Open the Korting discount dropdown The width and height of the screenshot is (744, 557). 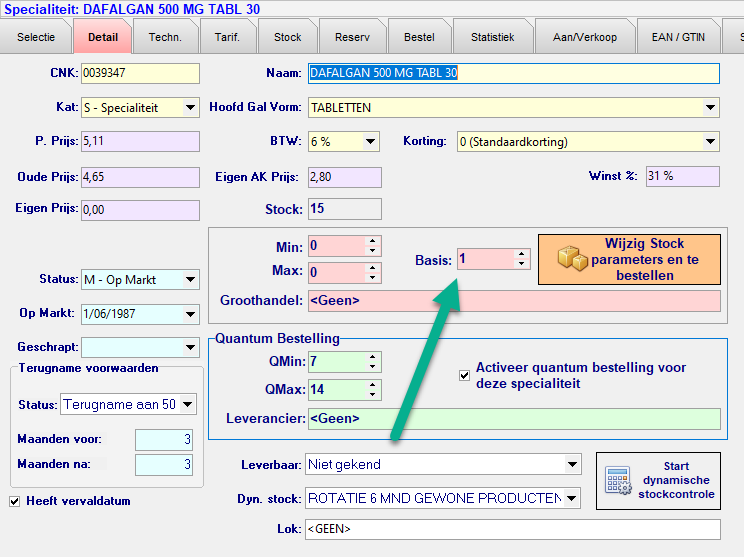pyautogui.click(x=710, y=142)
